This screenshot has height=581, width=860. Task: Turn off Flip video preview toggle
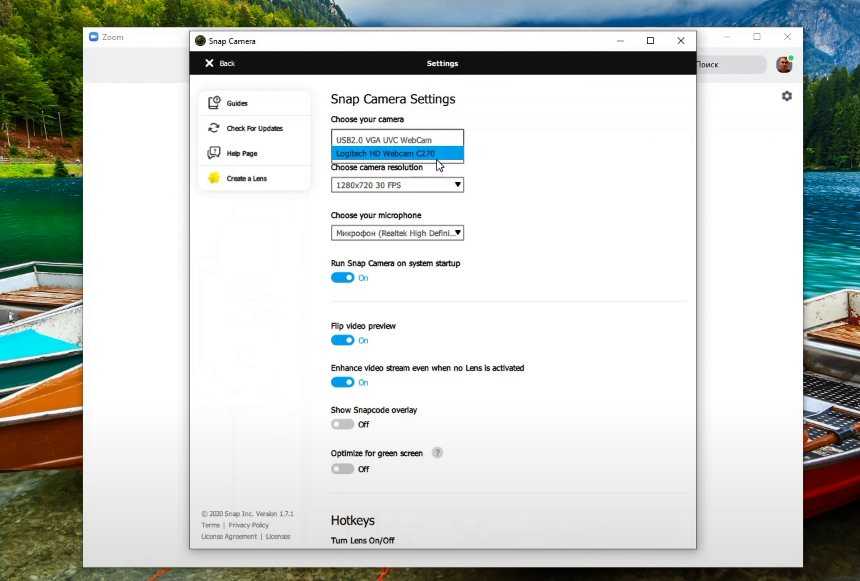342,341
